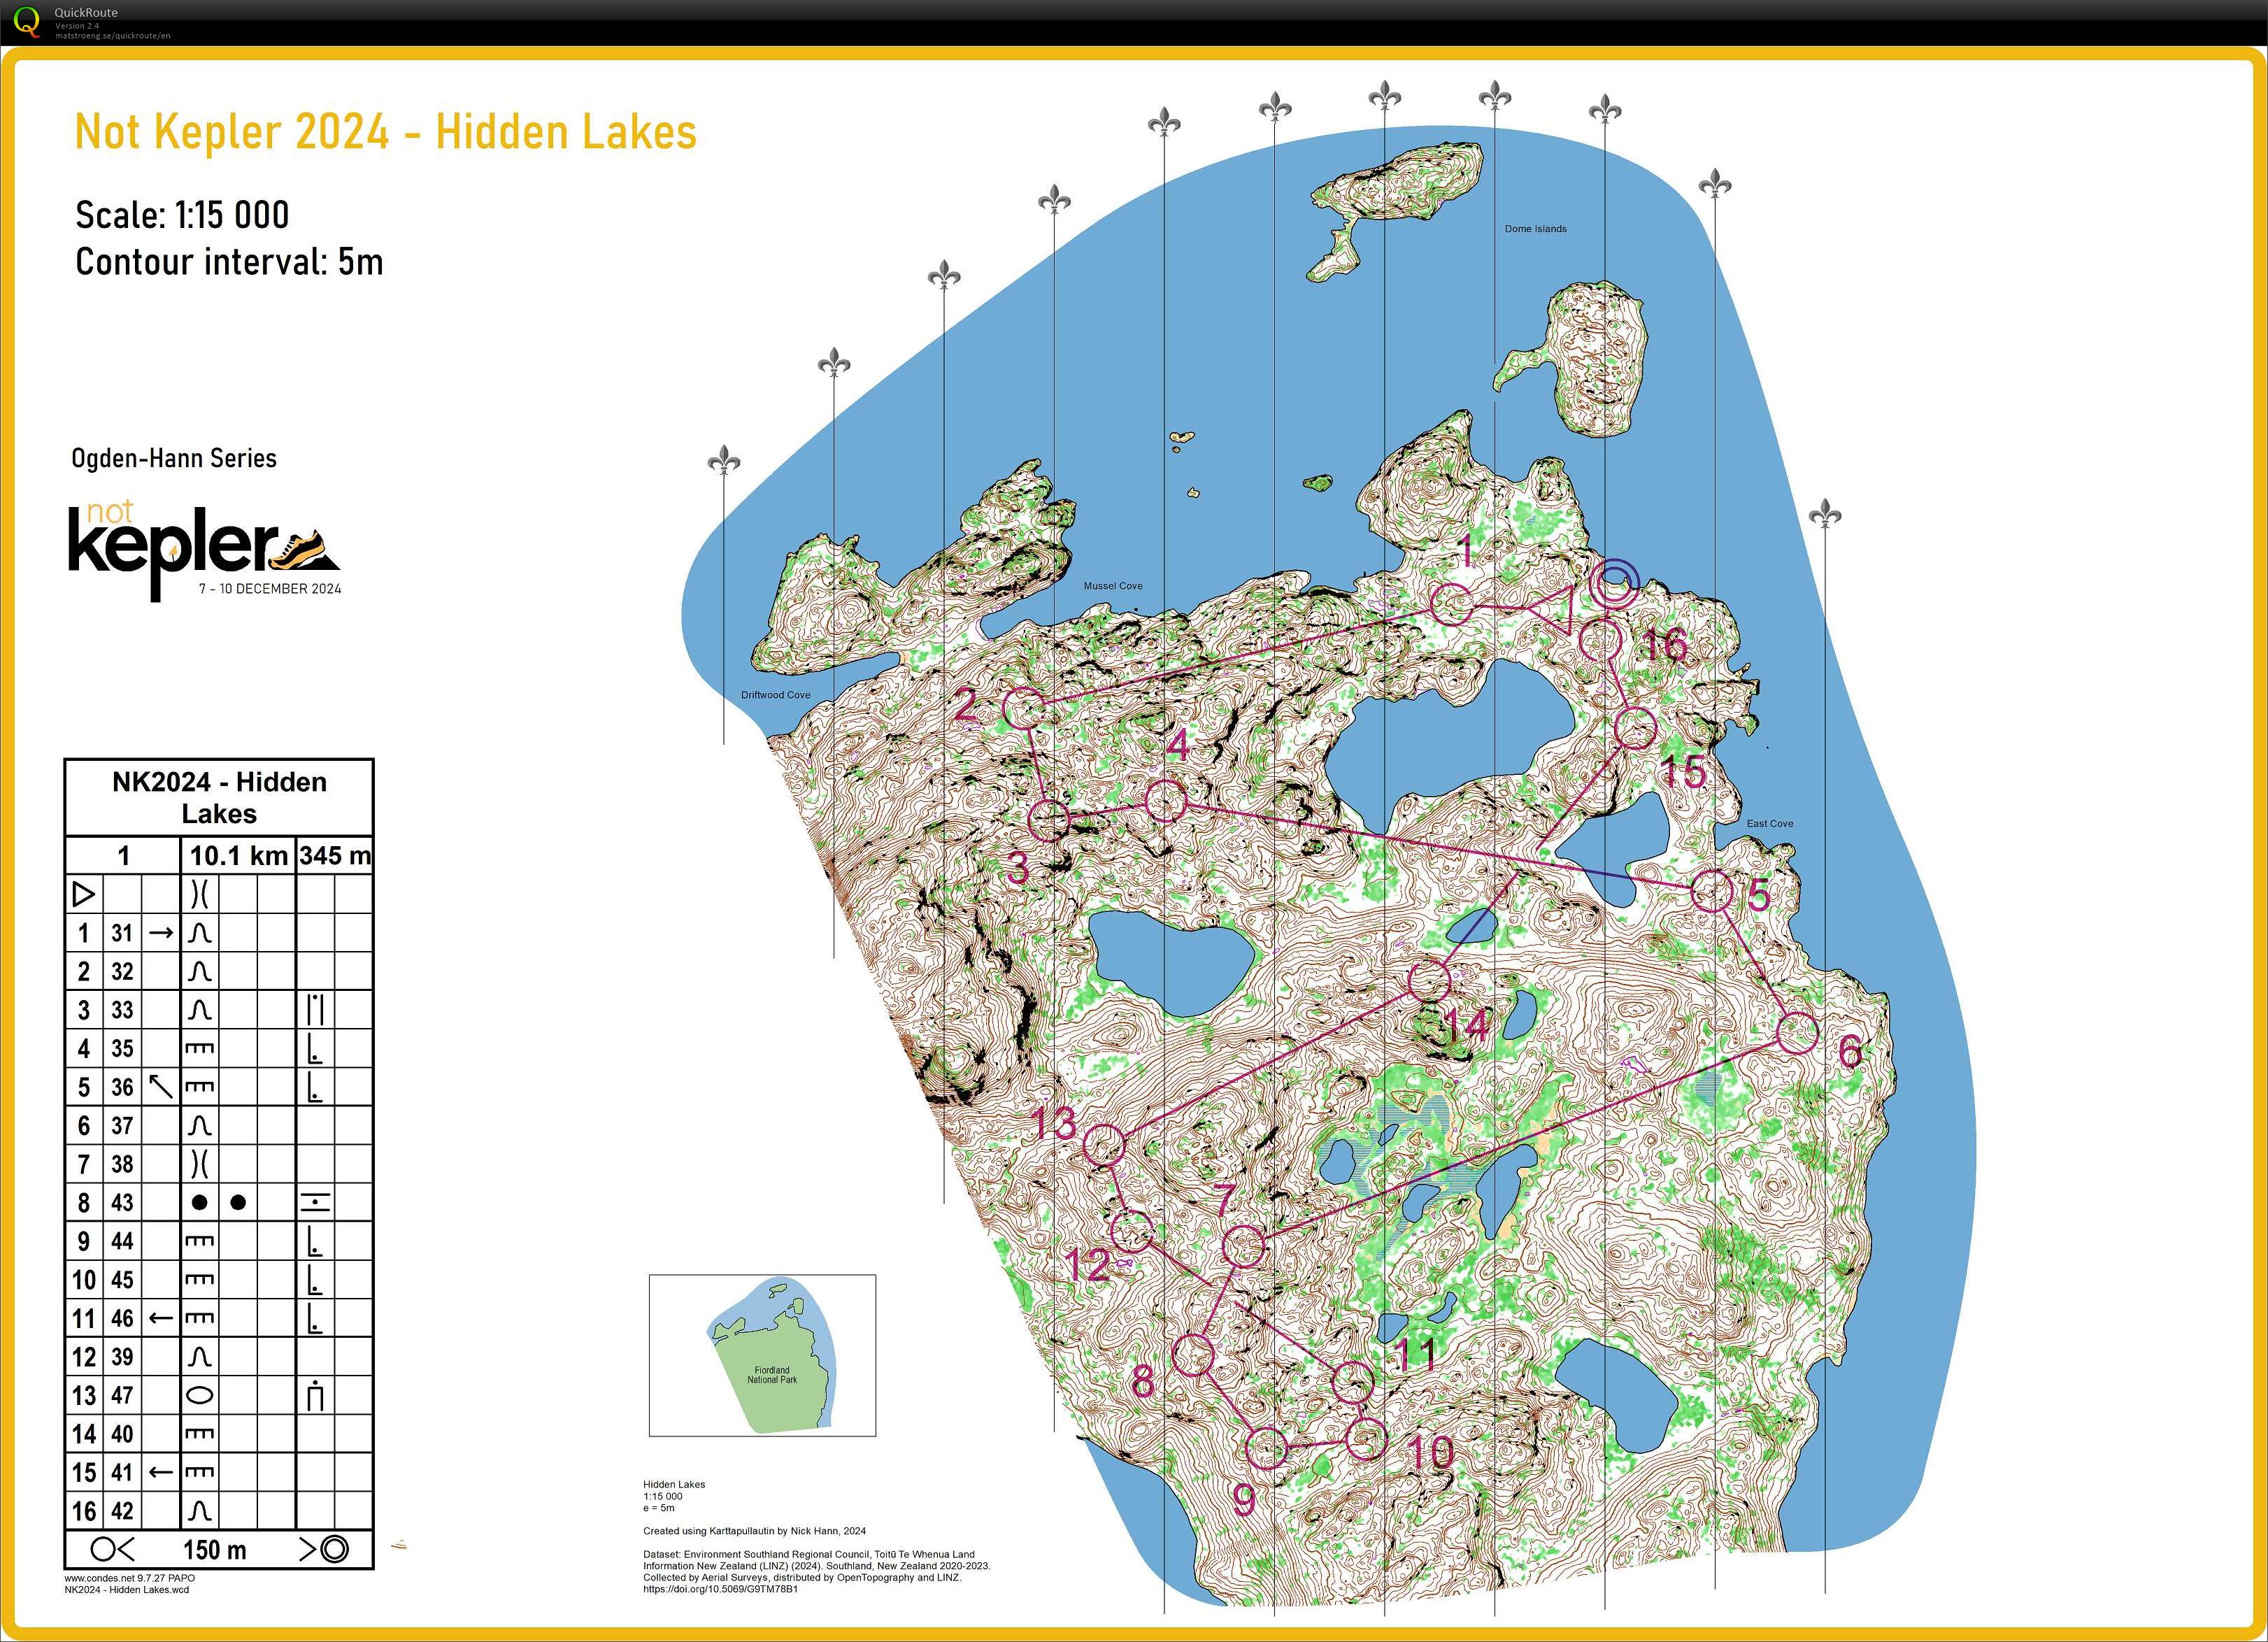Click control circle 4 on the map
This screenshot has width=2268, height=1642.
pos(1165,801)
